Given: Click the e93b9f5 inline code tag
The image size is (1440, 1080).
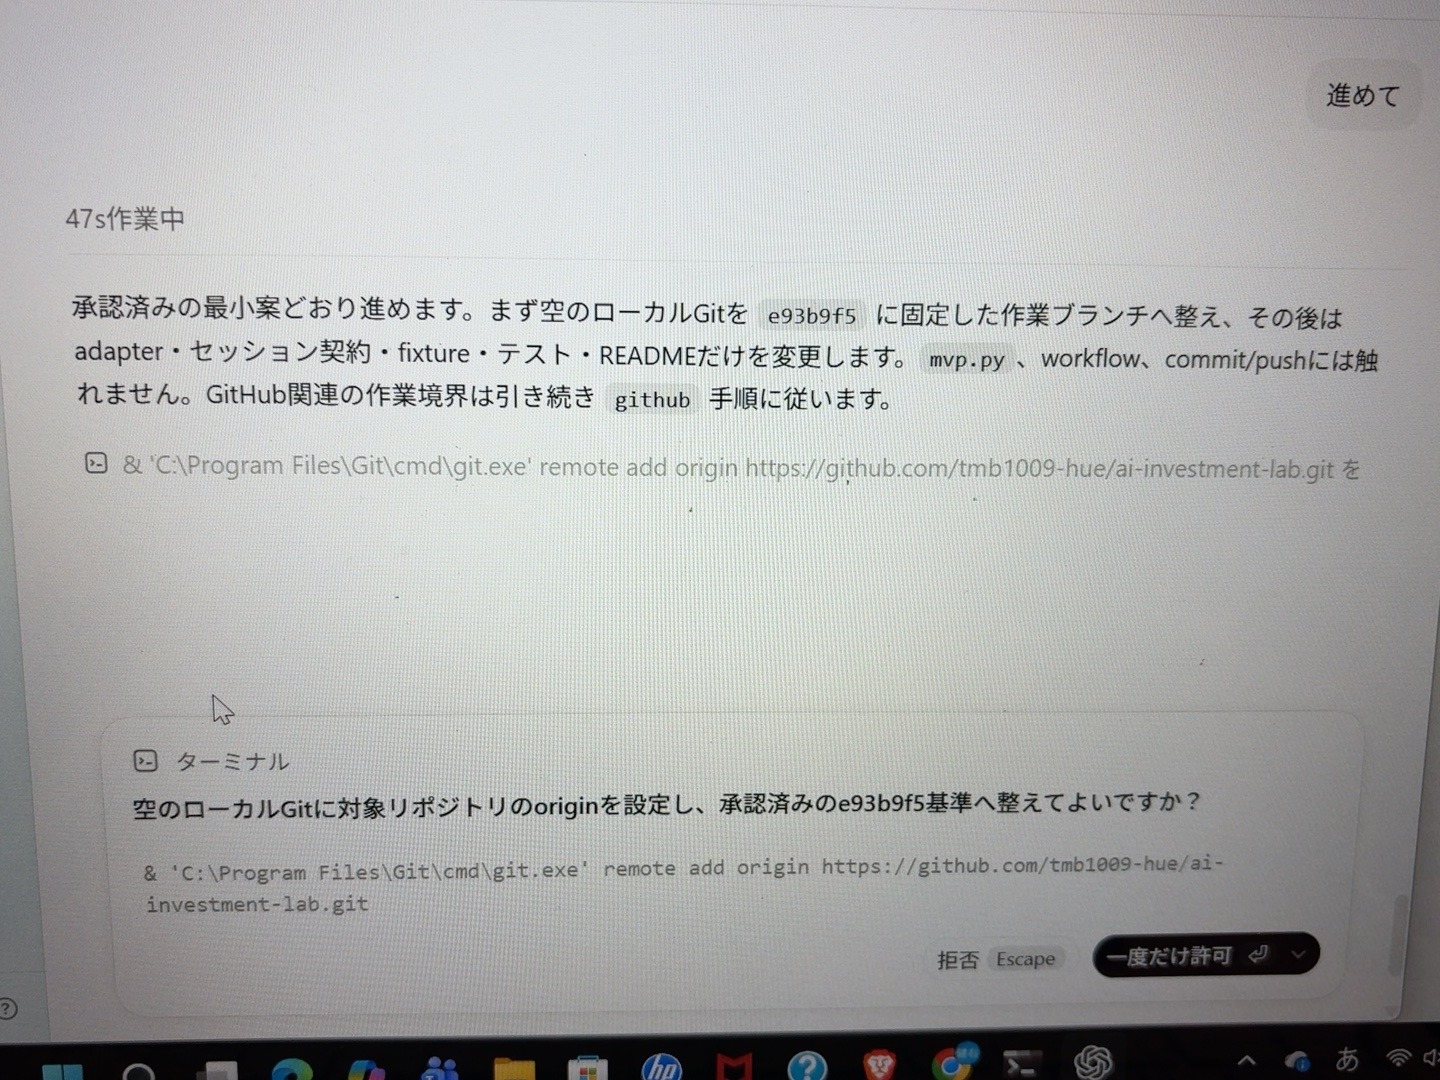Looking at the screenshot, I should coord(812,316).
